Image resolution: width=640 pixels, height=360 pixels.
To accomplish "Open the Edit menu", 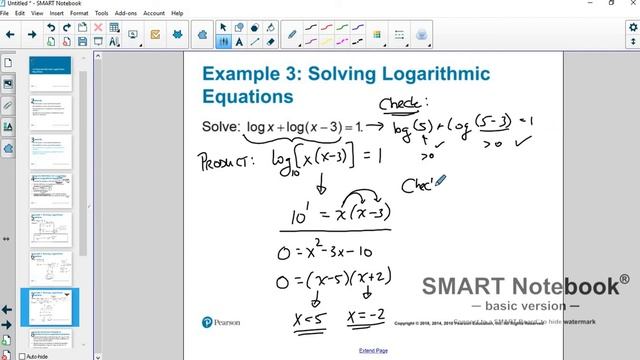I will [x=20, y=13].
